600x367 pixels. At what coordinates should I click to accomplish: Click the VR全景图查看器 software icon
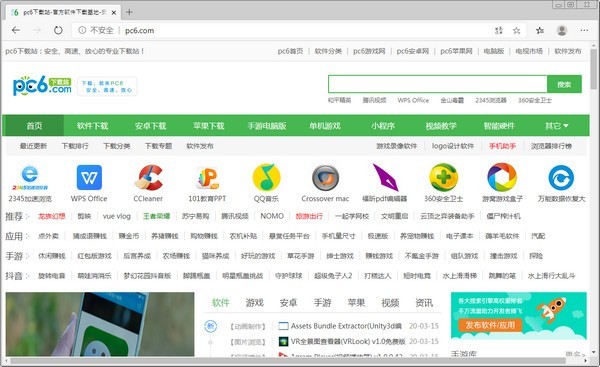[x=283, y=341]
